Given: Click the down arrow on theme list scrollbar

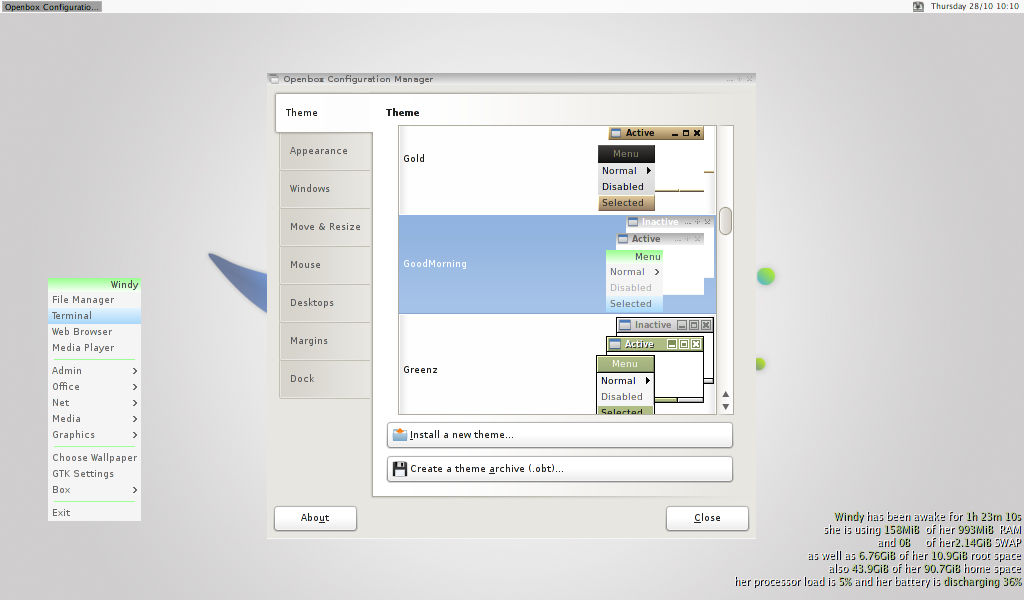Looking at the screenshot, I should (725, 404).
